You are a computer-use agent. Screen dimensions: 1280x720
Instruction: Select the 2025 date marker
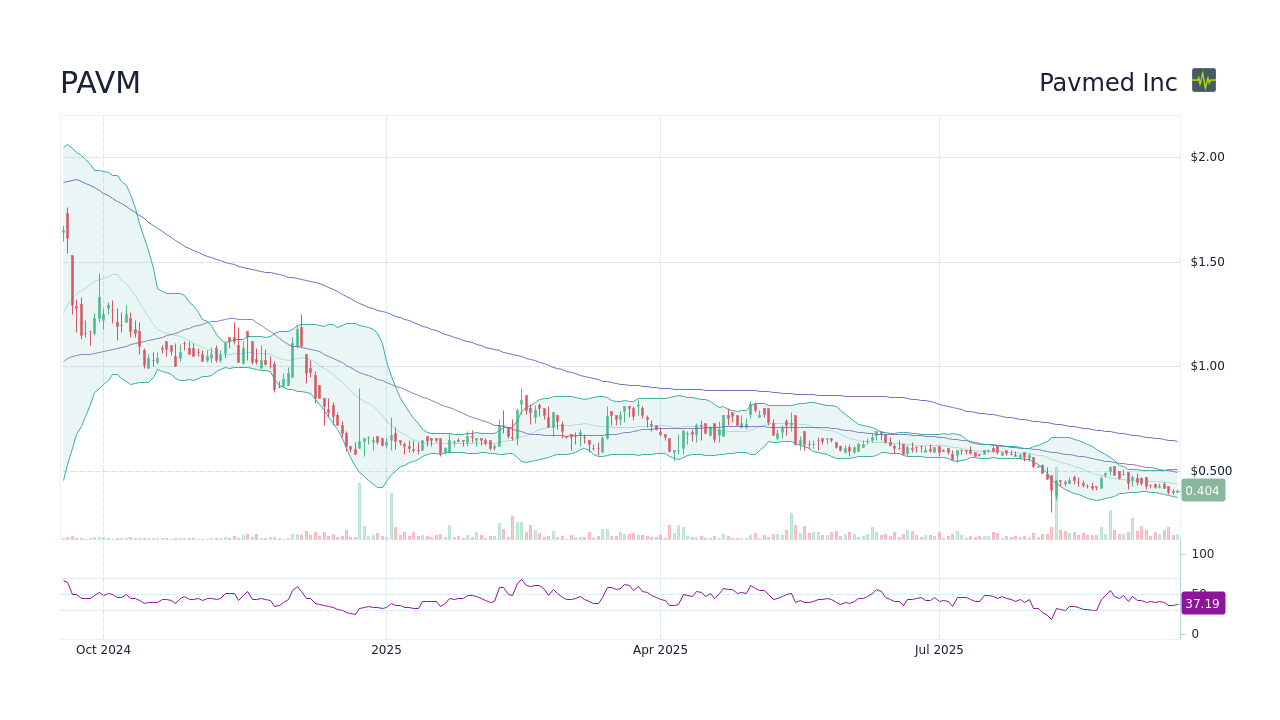point(386,650)
